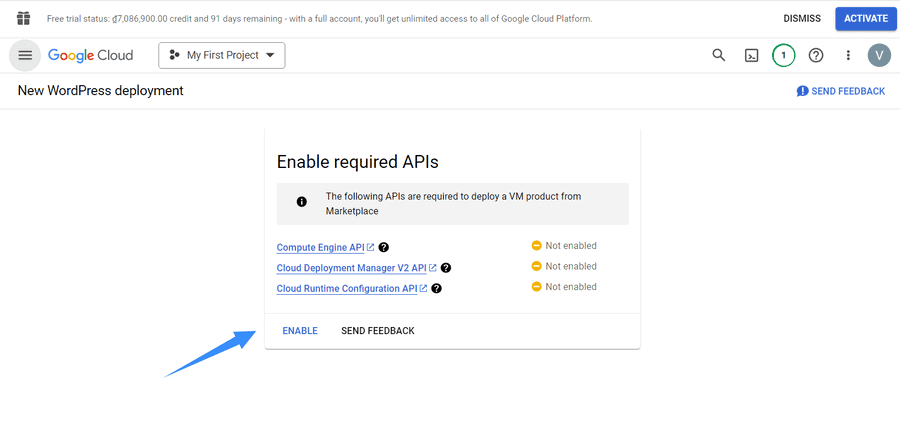
Task: Click the free trial status message text
Action: pos(319,19)
